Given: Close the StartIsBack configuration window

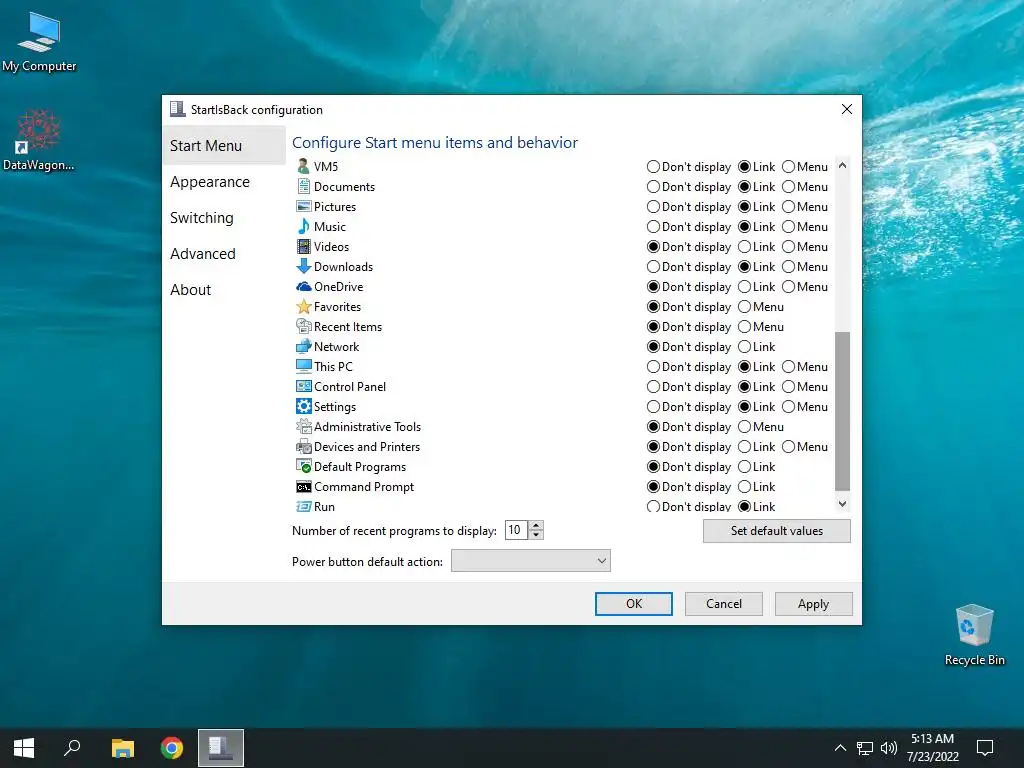Looking at the screenshot, I should (846, 110).
